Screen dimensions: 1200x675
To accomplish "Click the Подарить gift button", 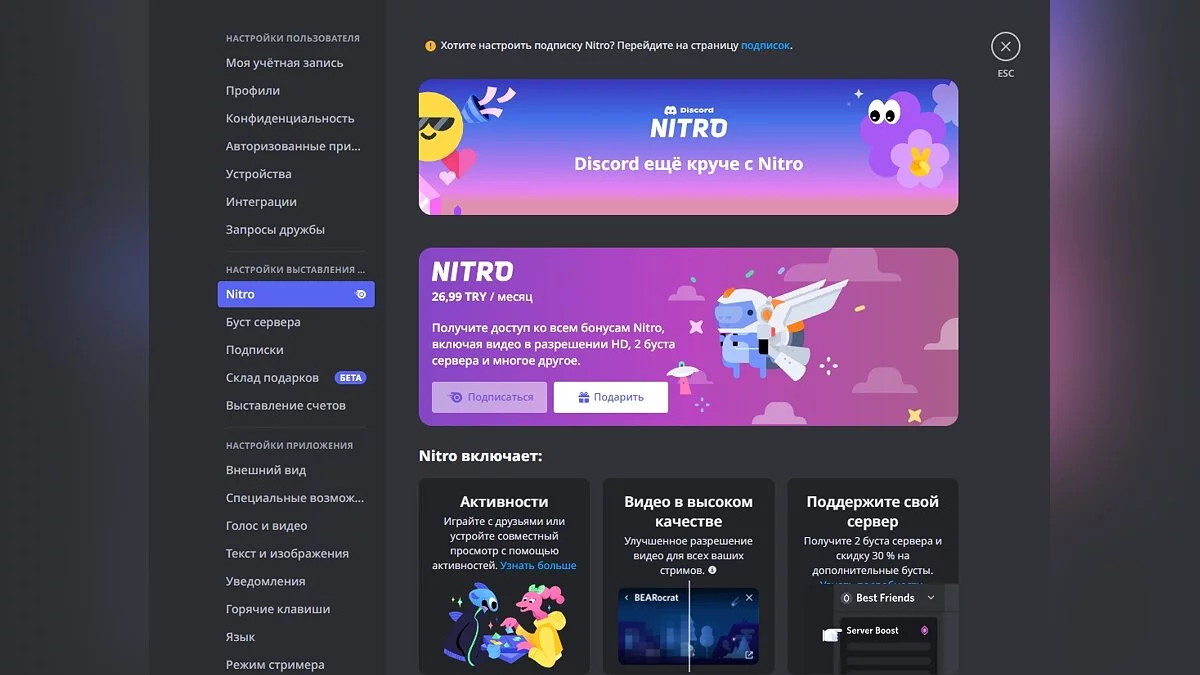I will coord(611,397).
